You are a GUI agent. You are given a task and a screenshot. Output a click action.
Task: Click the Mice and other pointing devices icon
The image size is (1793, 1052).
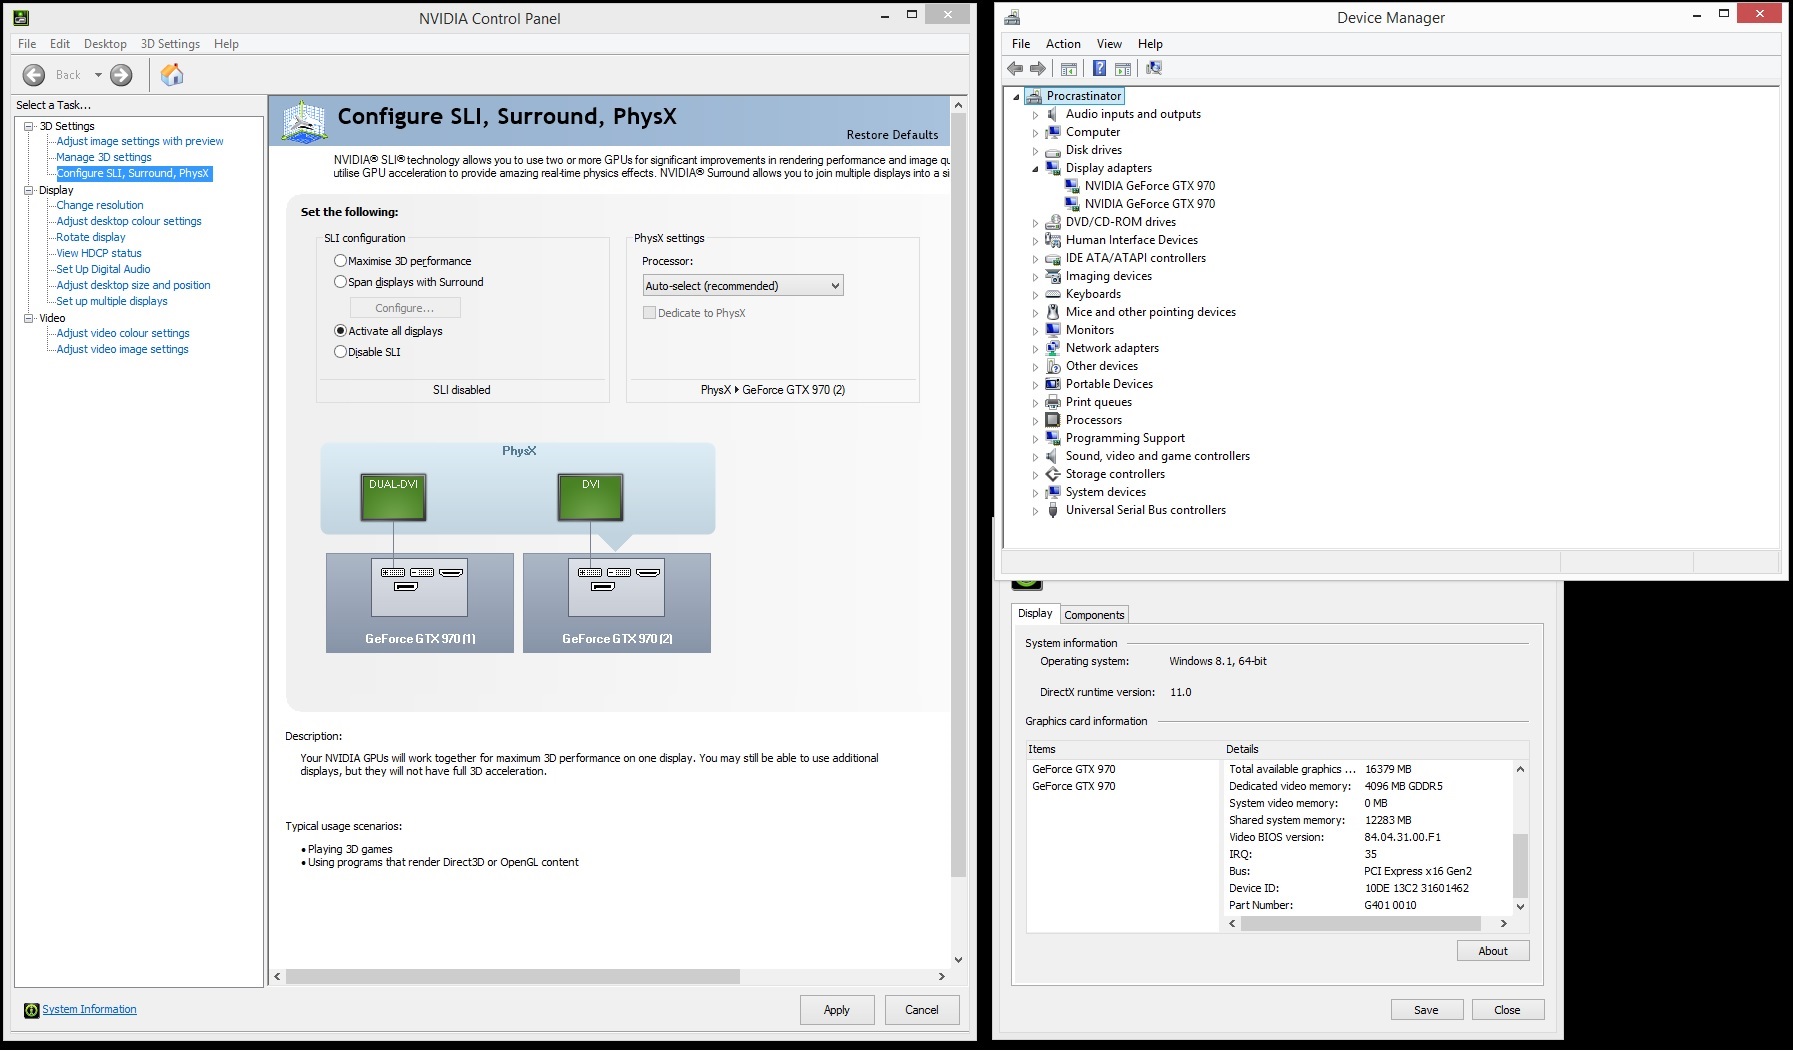1053,312
